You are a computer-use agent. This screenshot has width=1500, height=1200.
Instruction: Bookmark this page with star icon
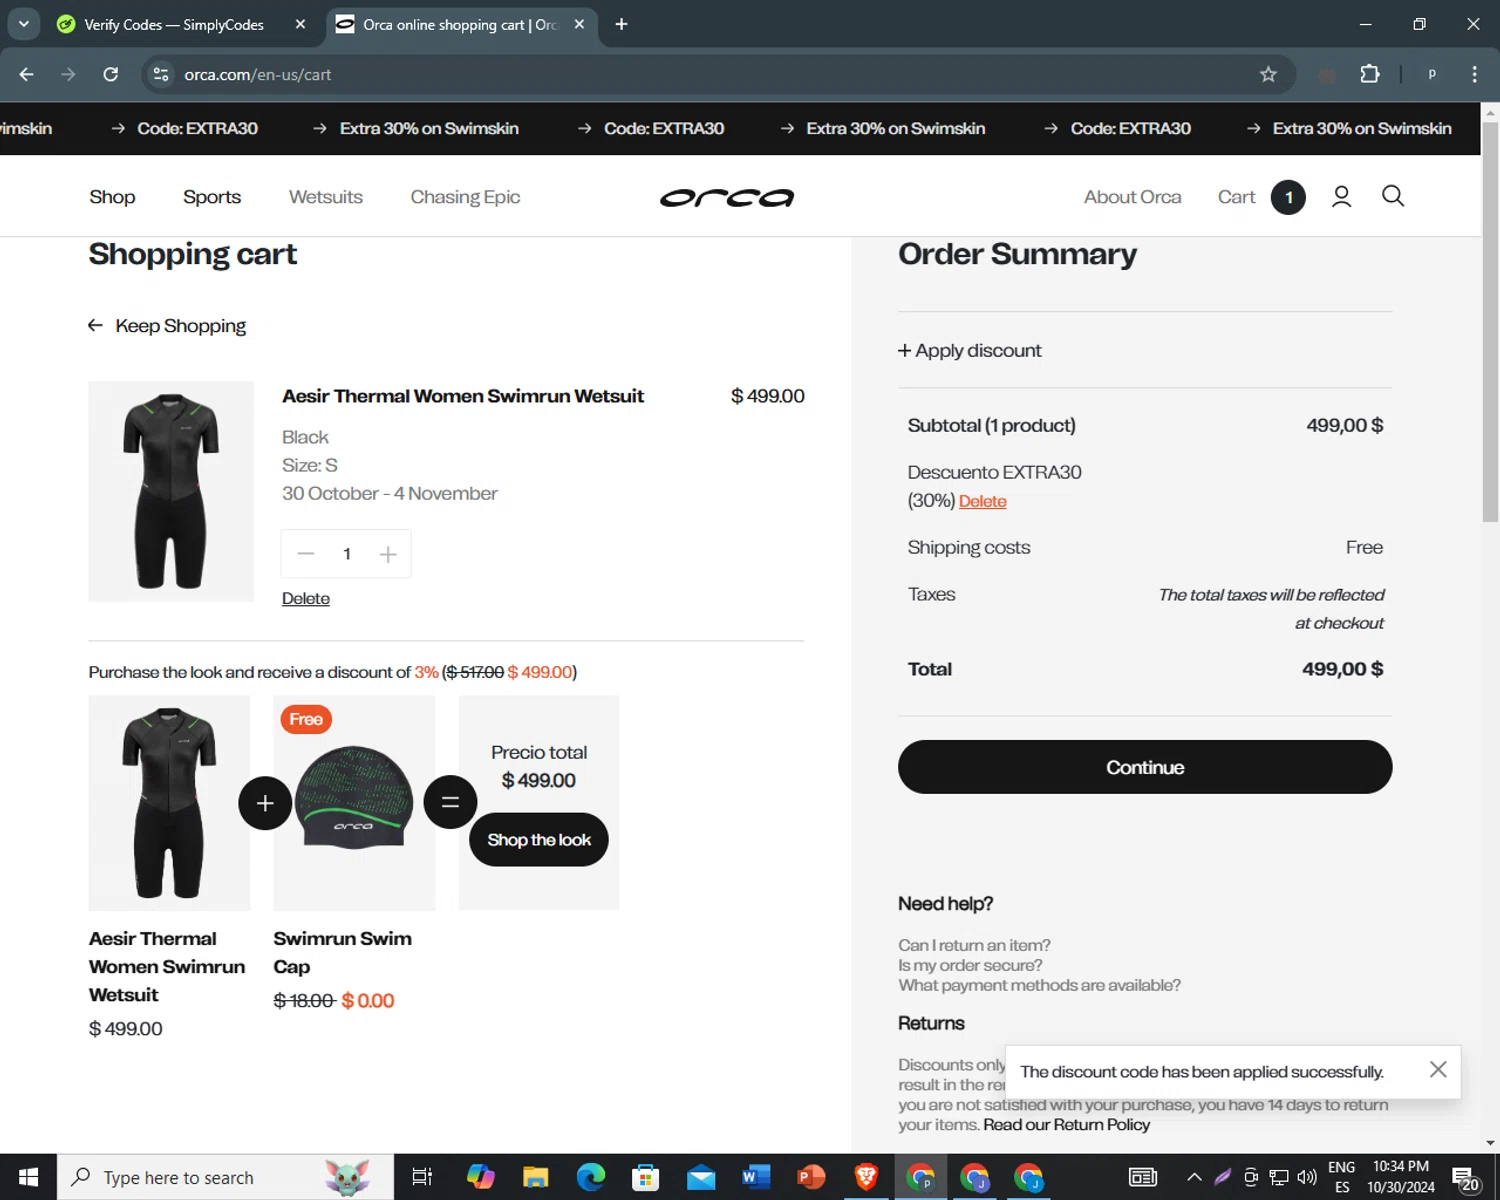(x=1268, y=74)
